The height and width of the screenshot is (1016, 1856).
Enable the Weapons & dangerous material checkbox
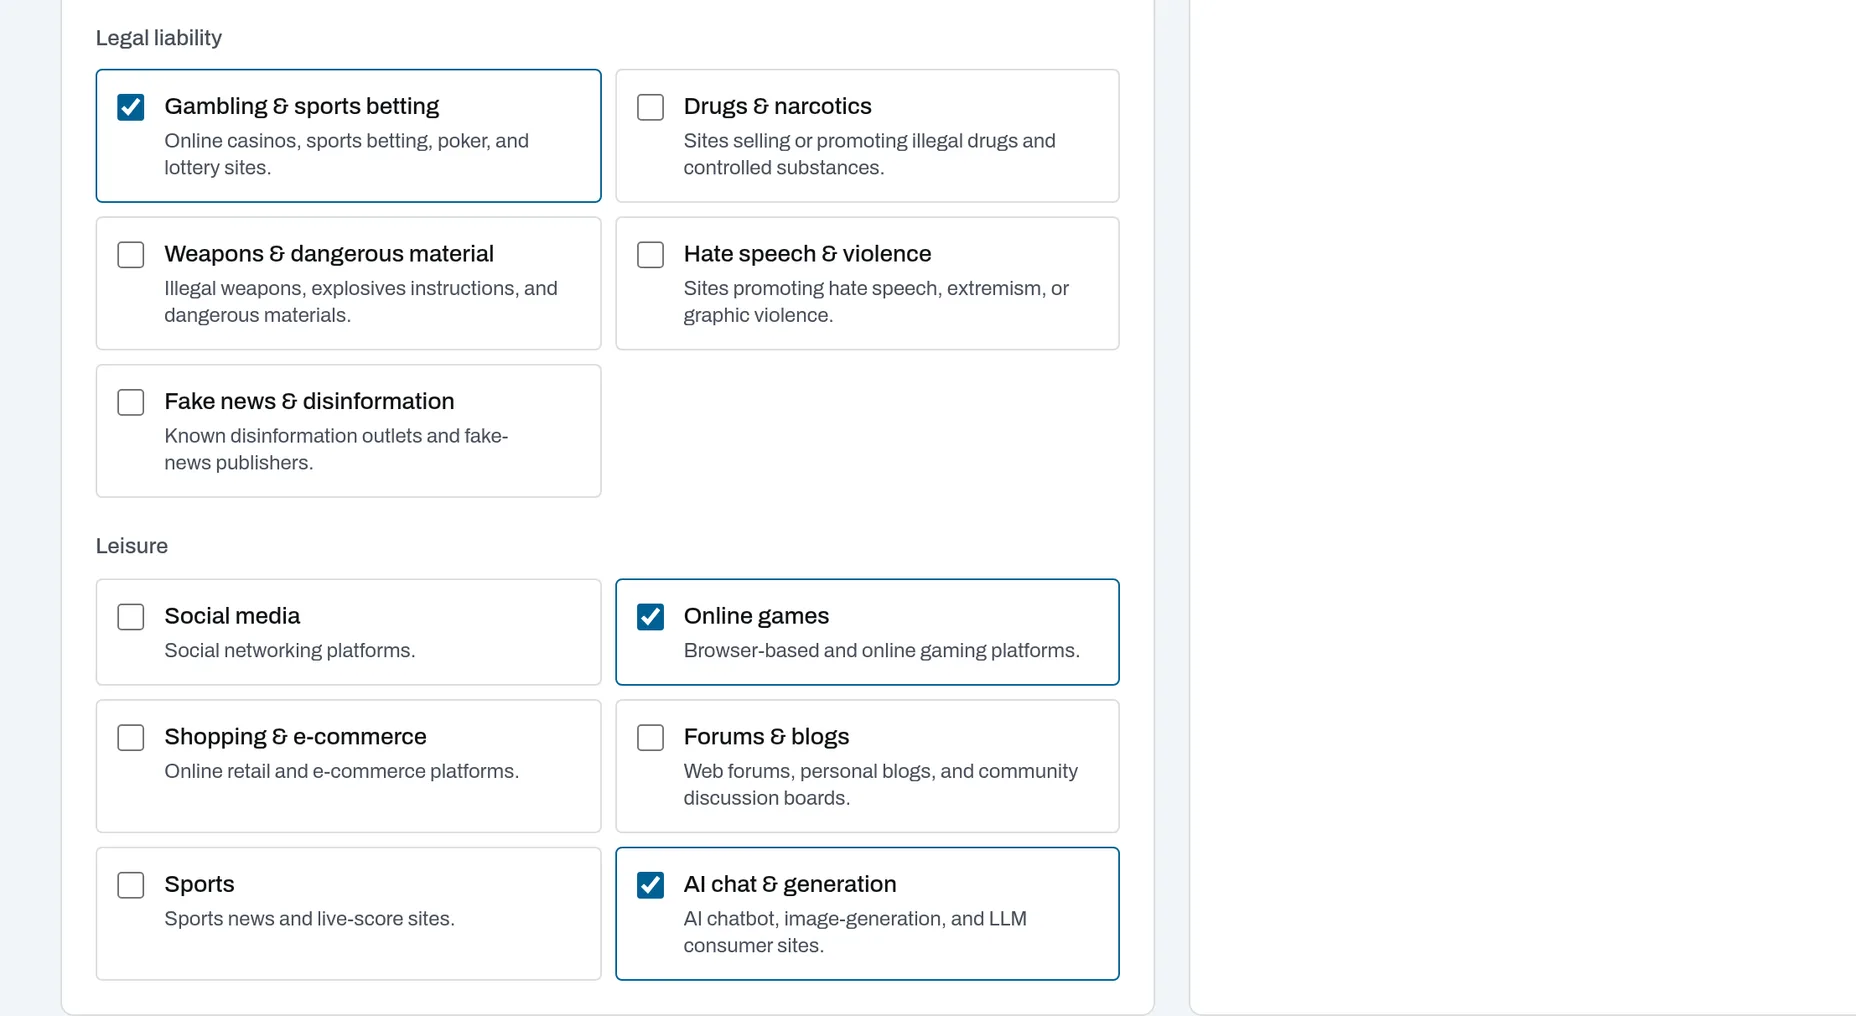coord(131,255)
